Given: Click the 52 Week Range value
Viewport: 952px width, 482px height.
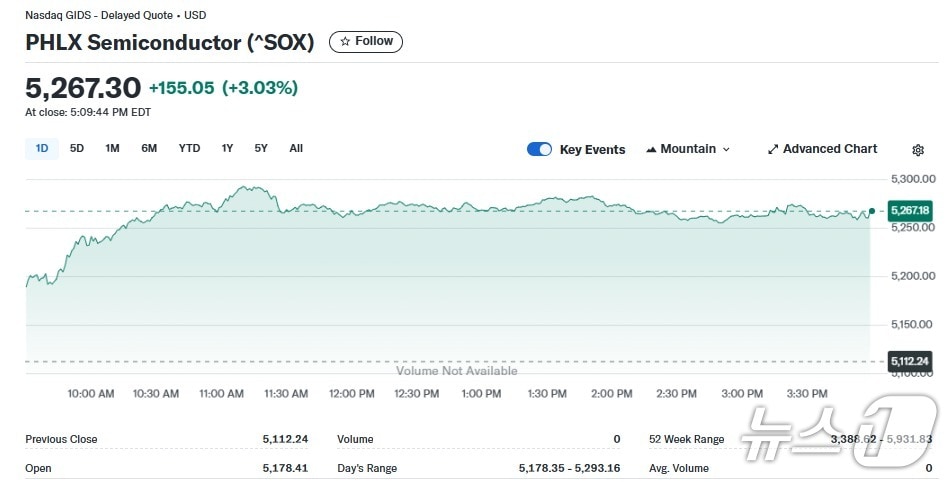Looking at the screenshot, I should point(880,439).
